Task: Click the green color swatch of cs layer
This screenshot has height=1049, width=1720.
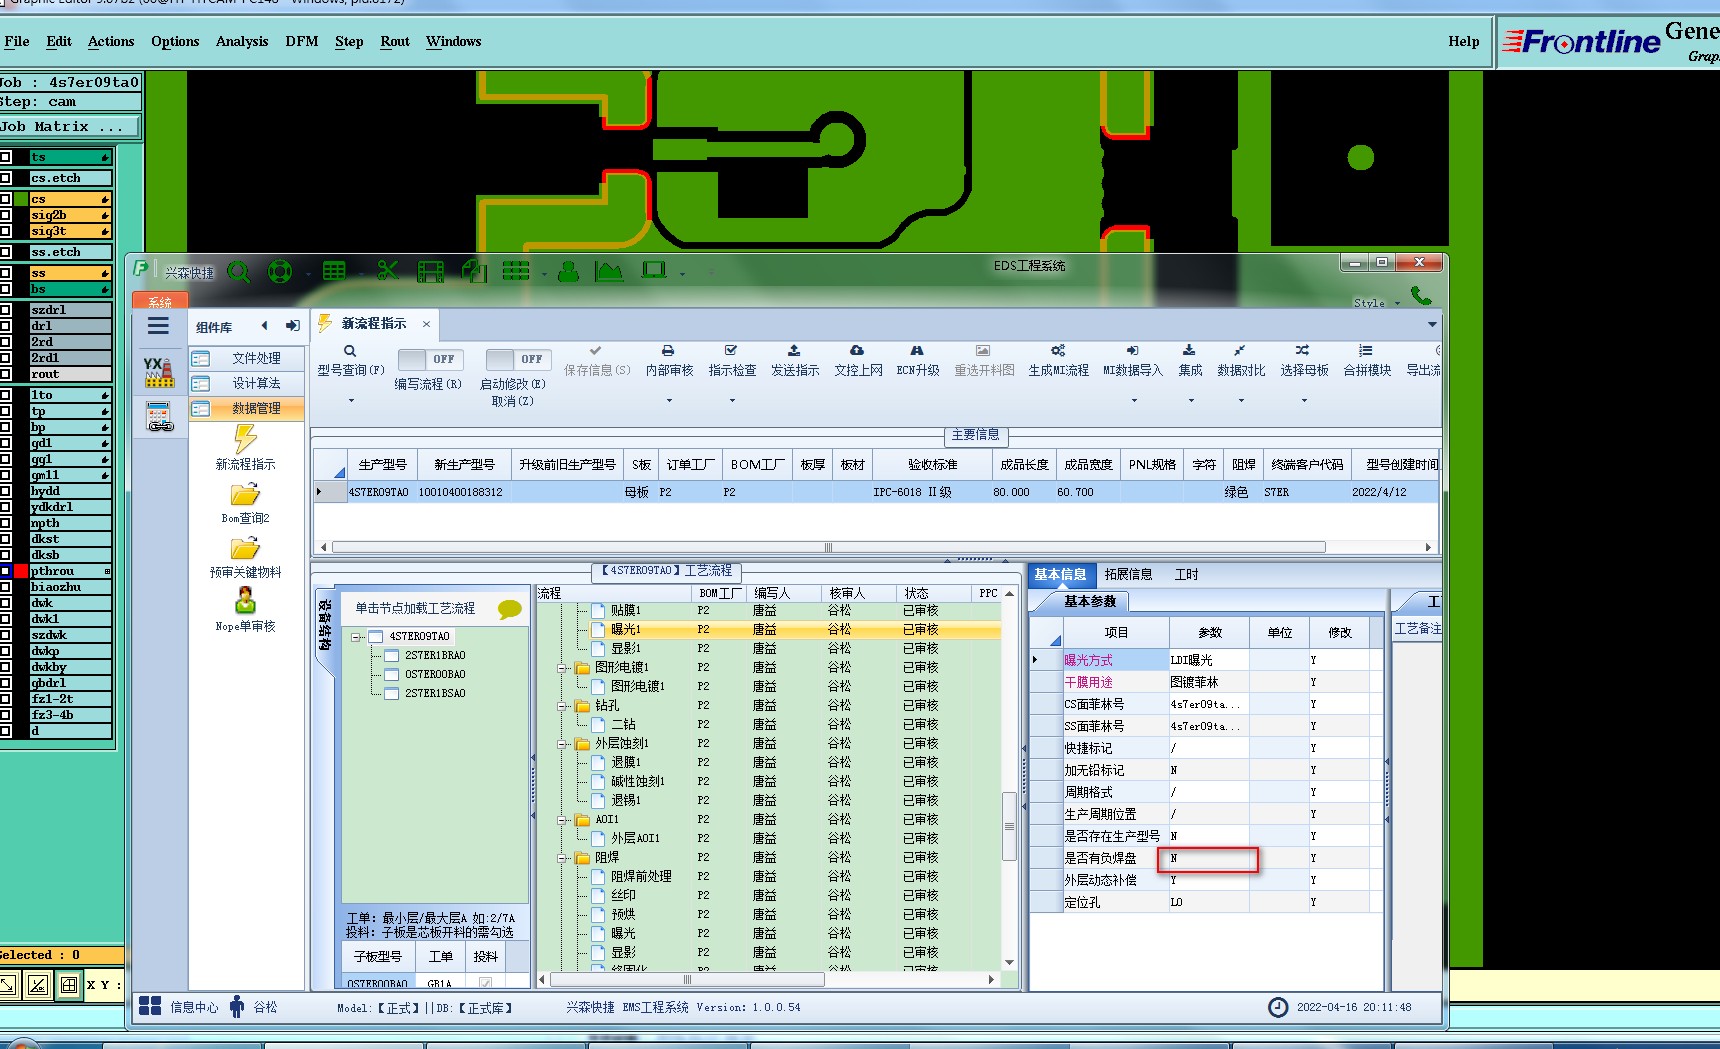Action: pyautogui.click(x=21, y=199)
